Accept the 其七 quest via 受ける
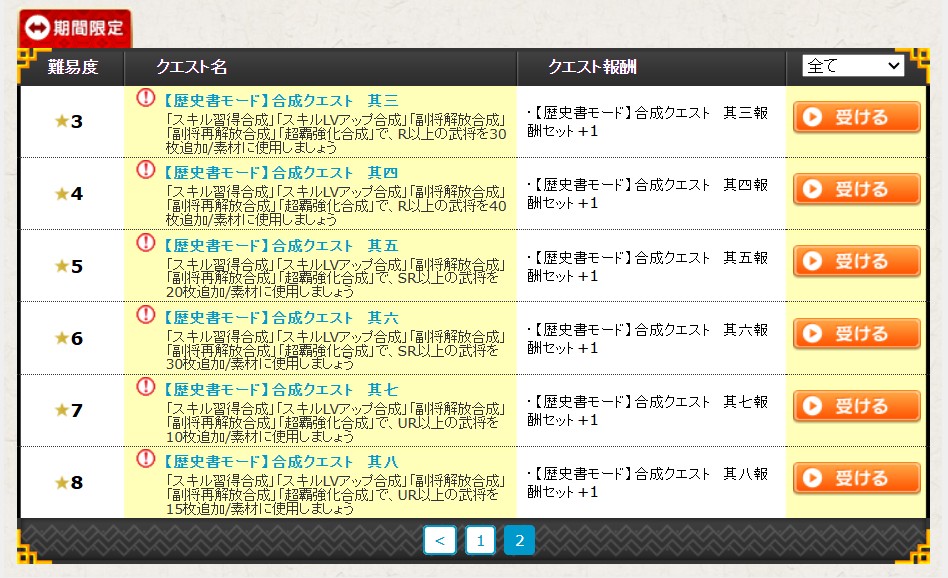 point(856,406)
